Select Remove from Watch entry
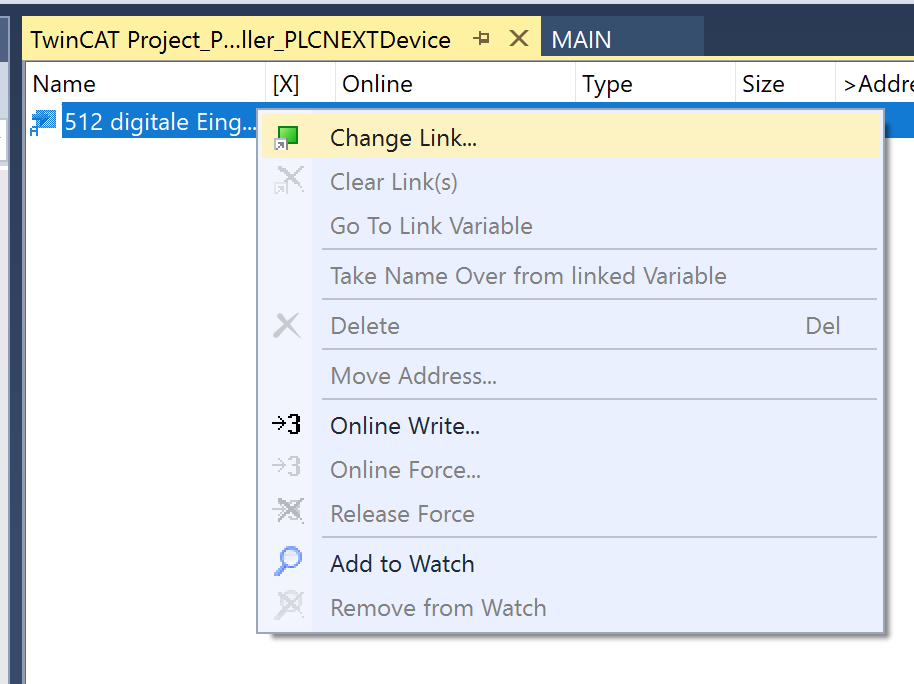Image resolution: width=914 pixels, height=684 pixels. pyautogui.click(x=570, y=608)
